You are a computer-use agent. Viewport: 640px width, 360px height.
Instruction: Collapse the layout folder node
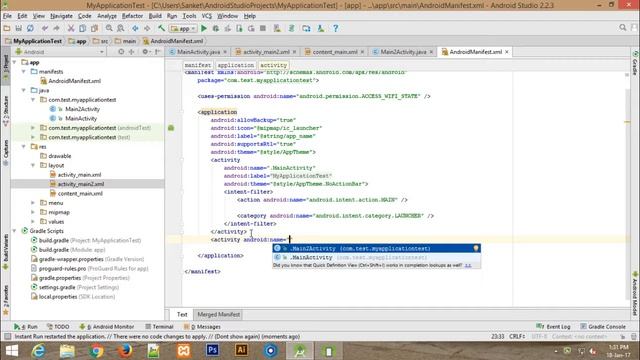coord(33,165)
